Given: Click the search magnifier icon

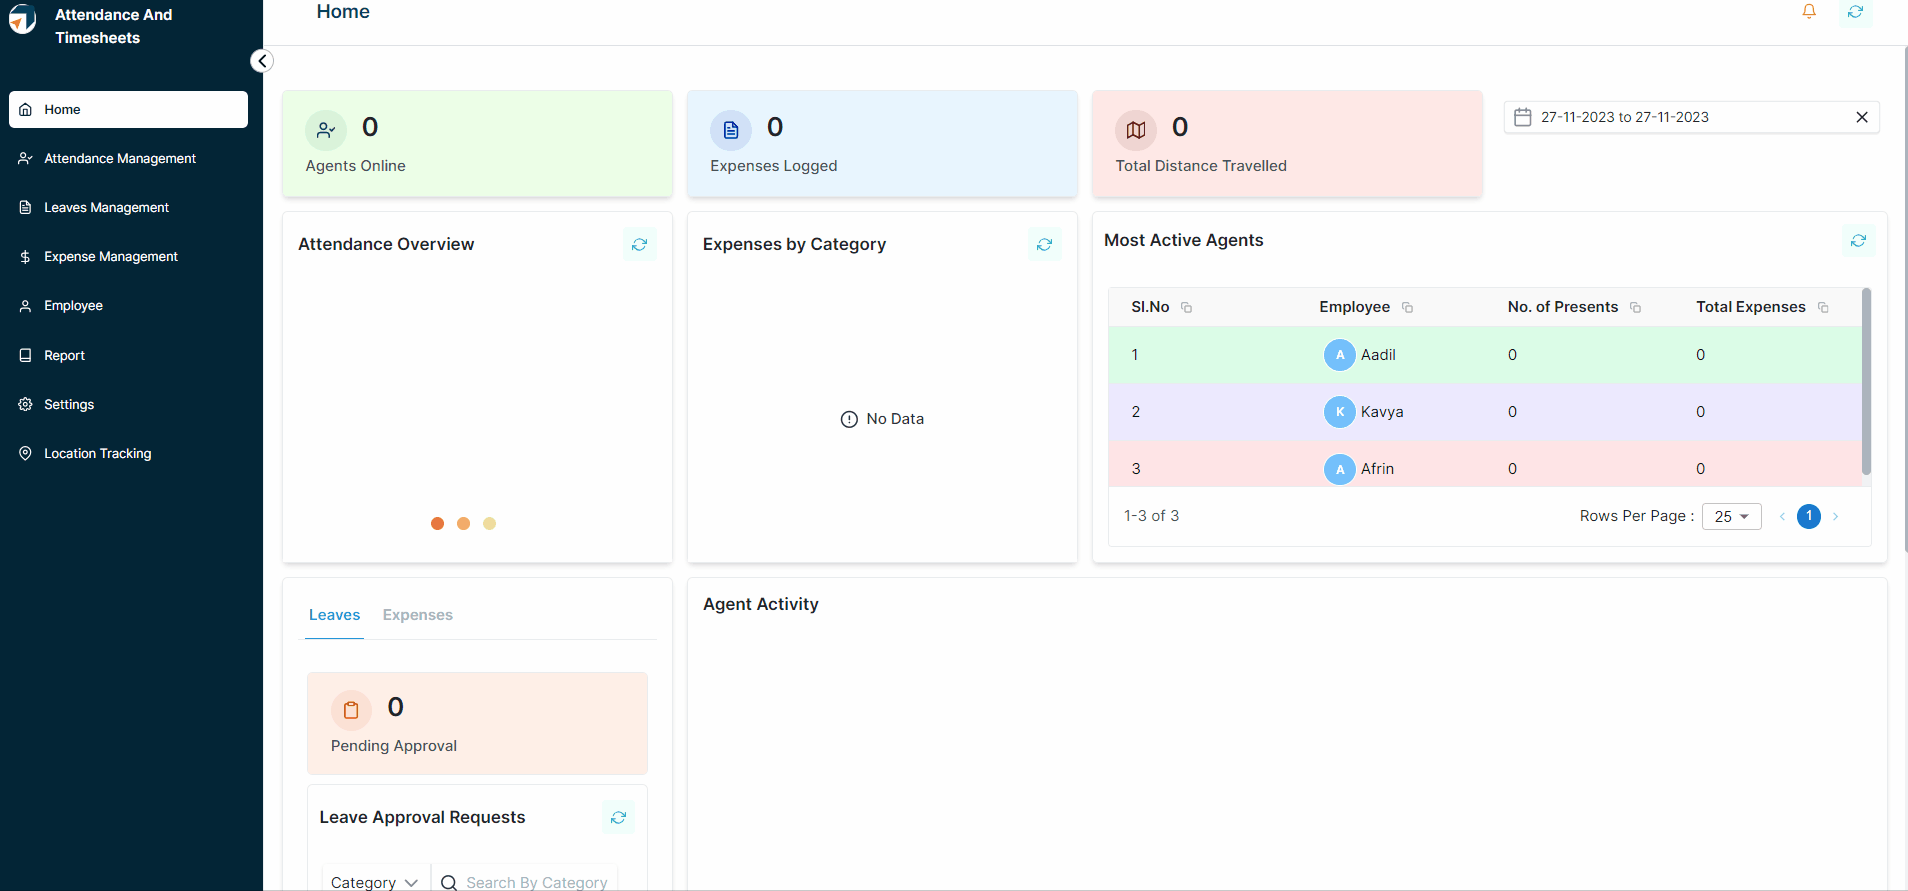Looking at the screenshot, I should point(449,882).
